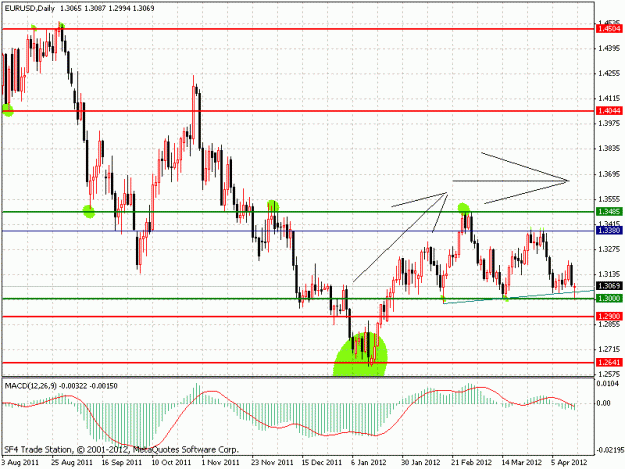
Task: Click the 1.3069 current price label
Action: tap(609, 286)
